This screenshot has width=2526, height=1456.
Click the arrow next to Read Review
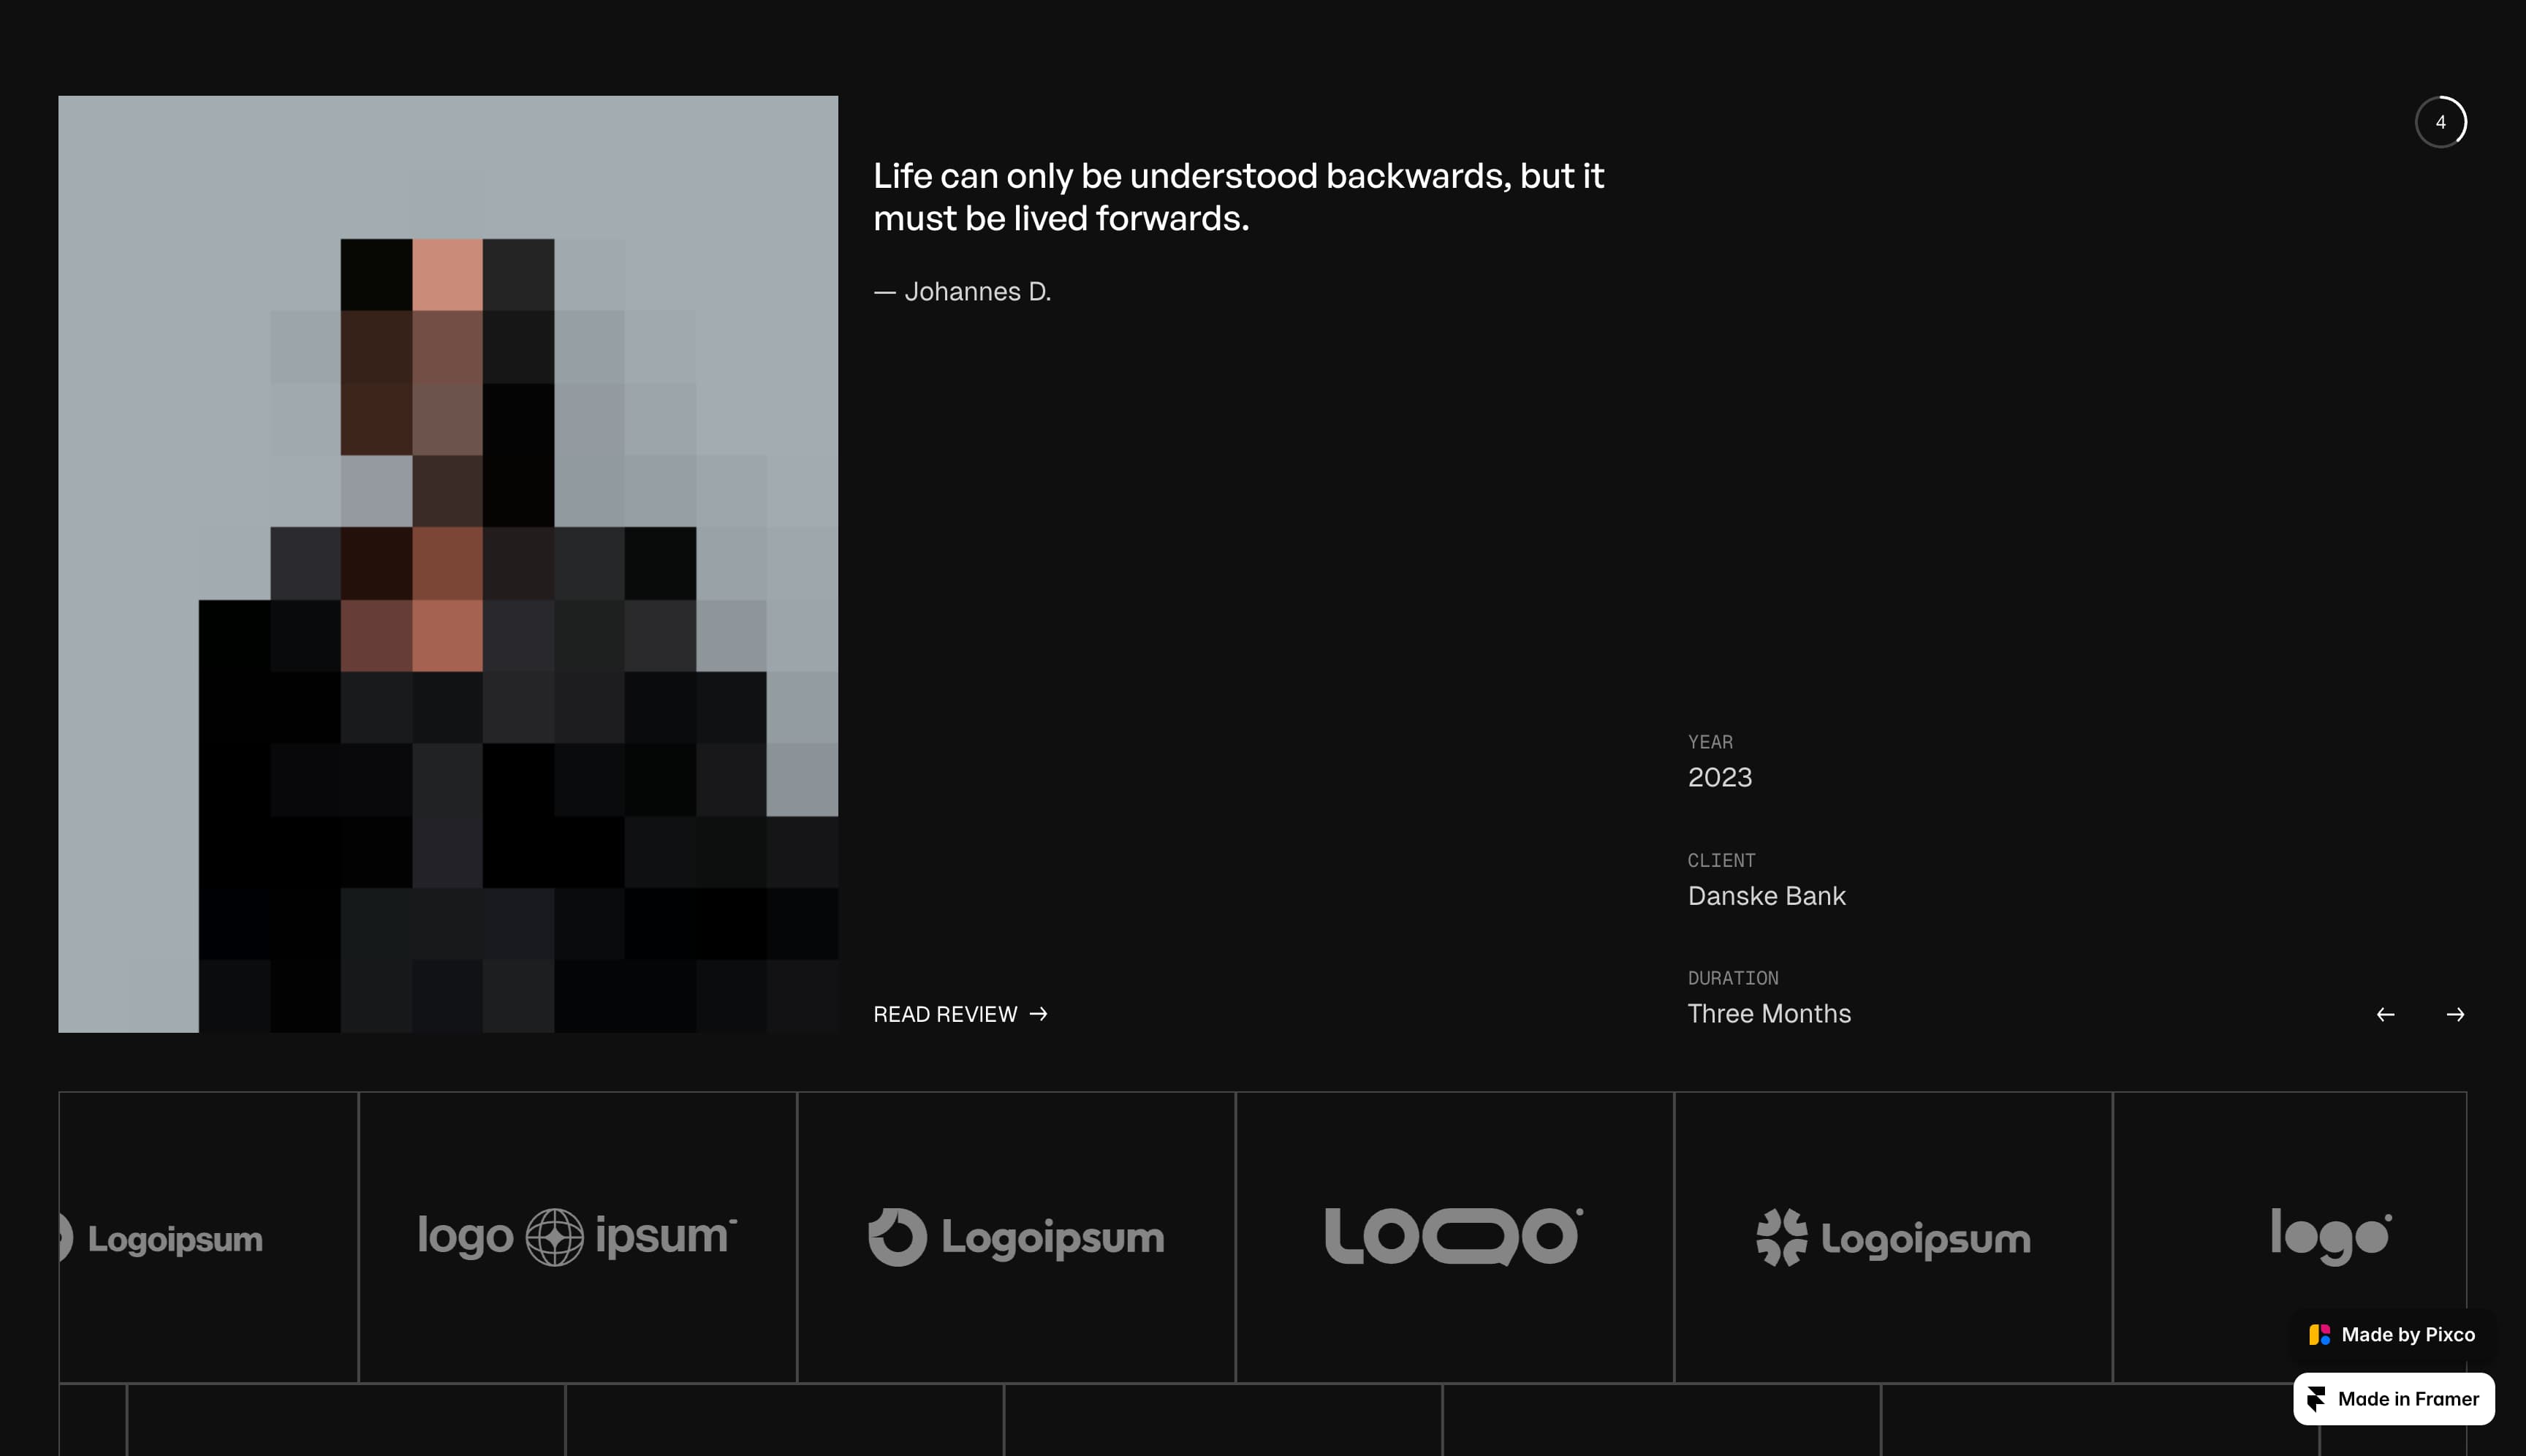(x=1039, y=1014)
